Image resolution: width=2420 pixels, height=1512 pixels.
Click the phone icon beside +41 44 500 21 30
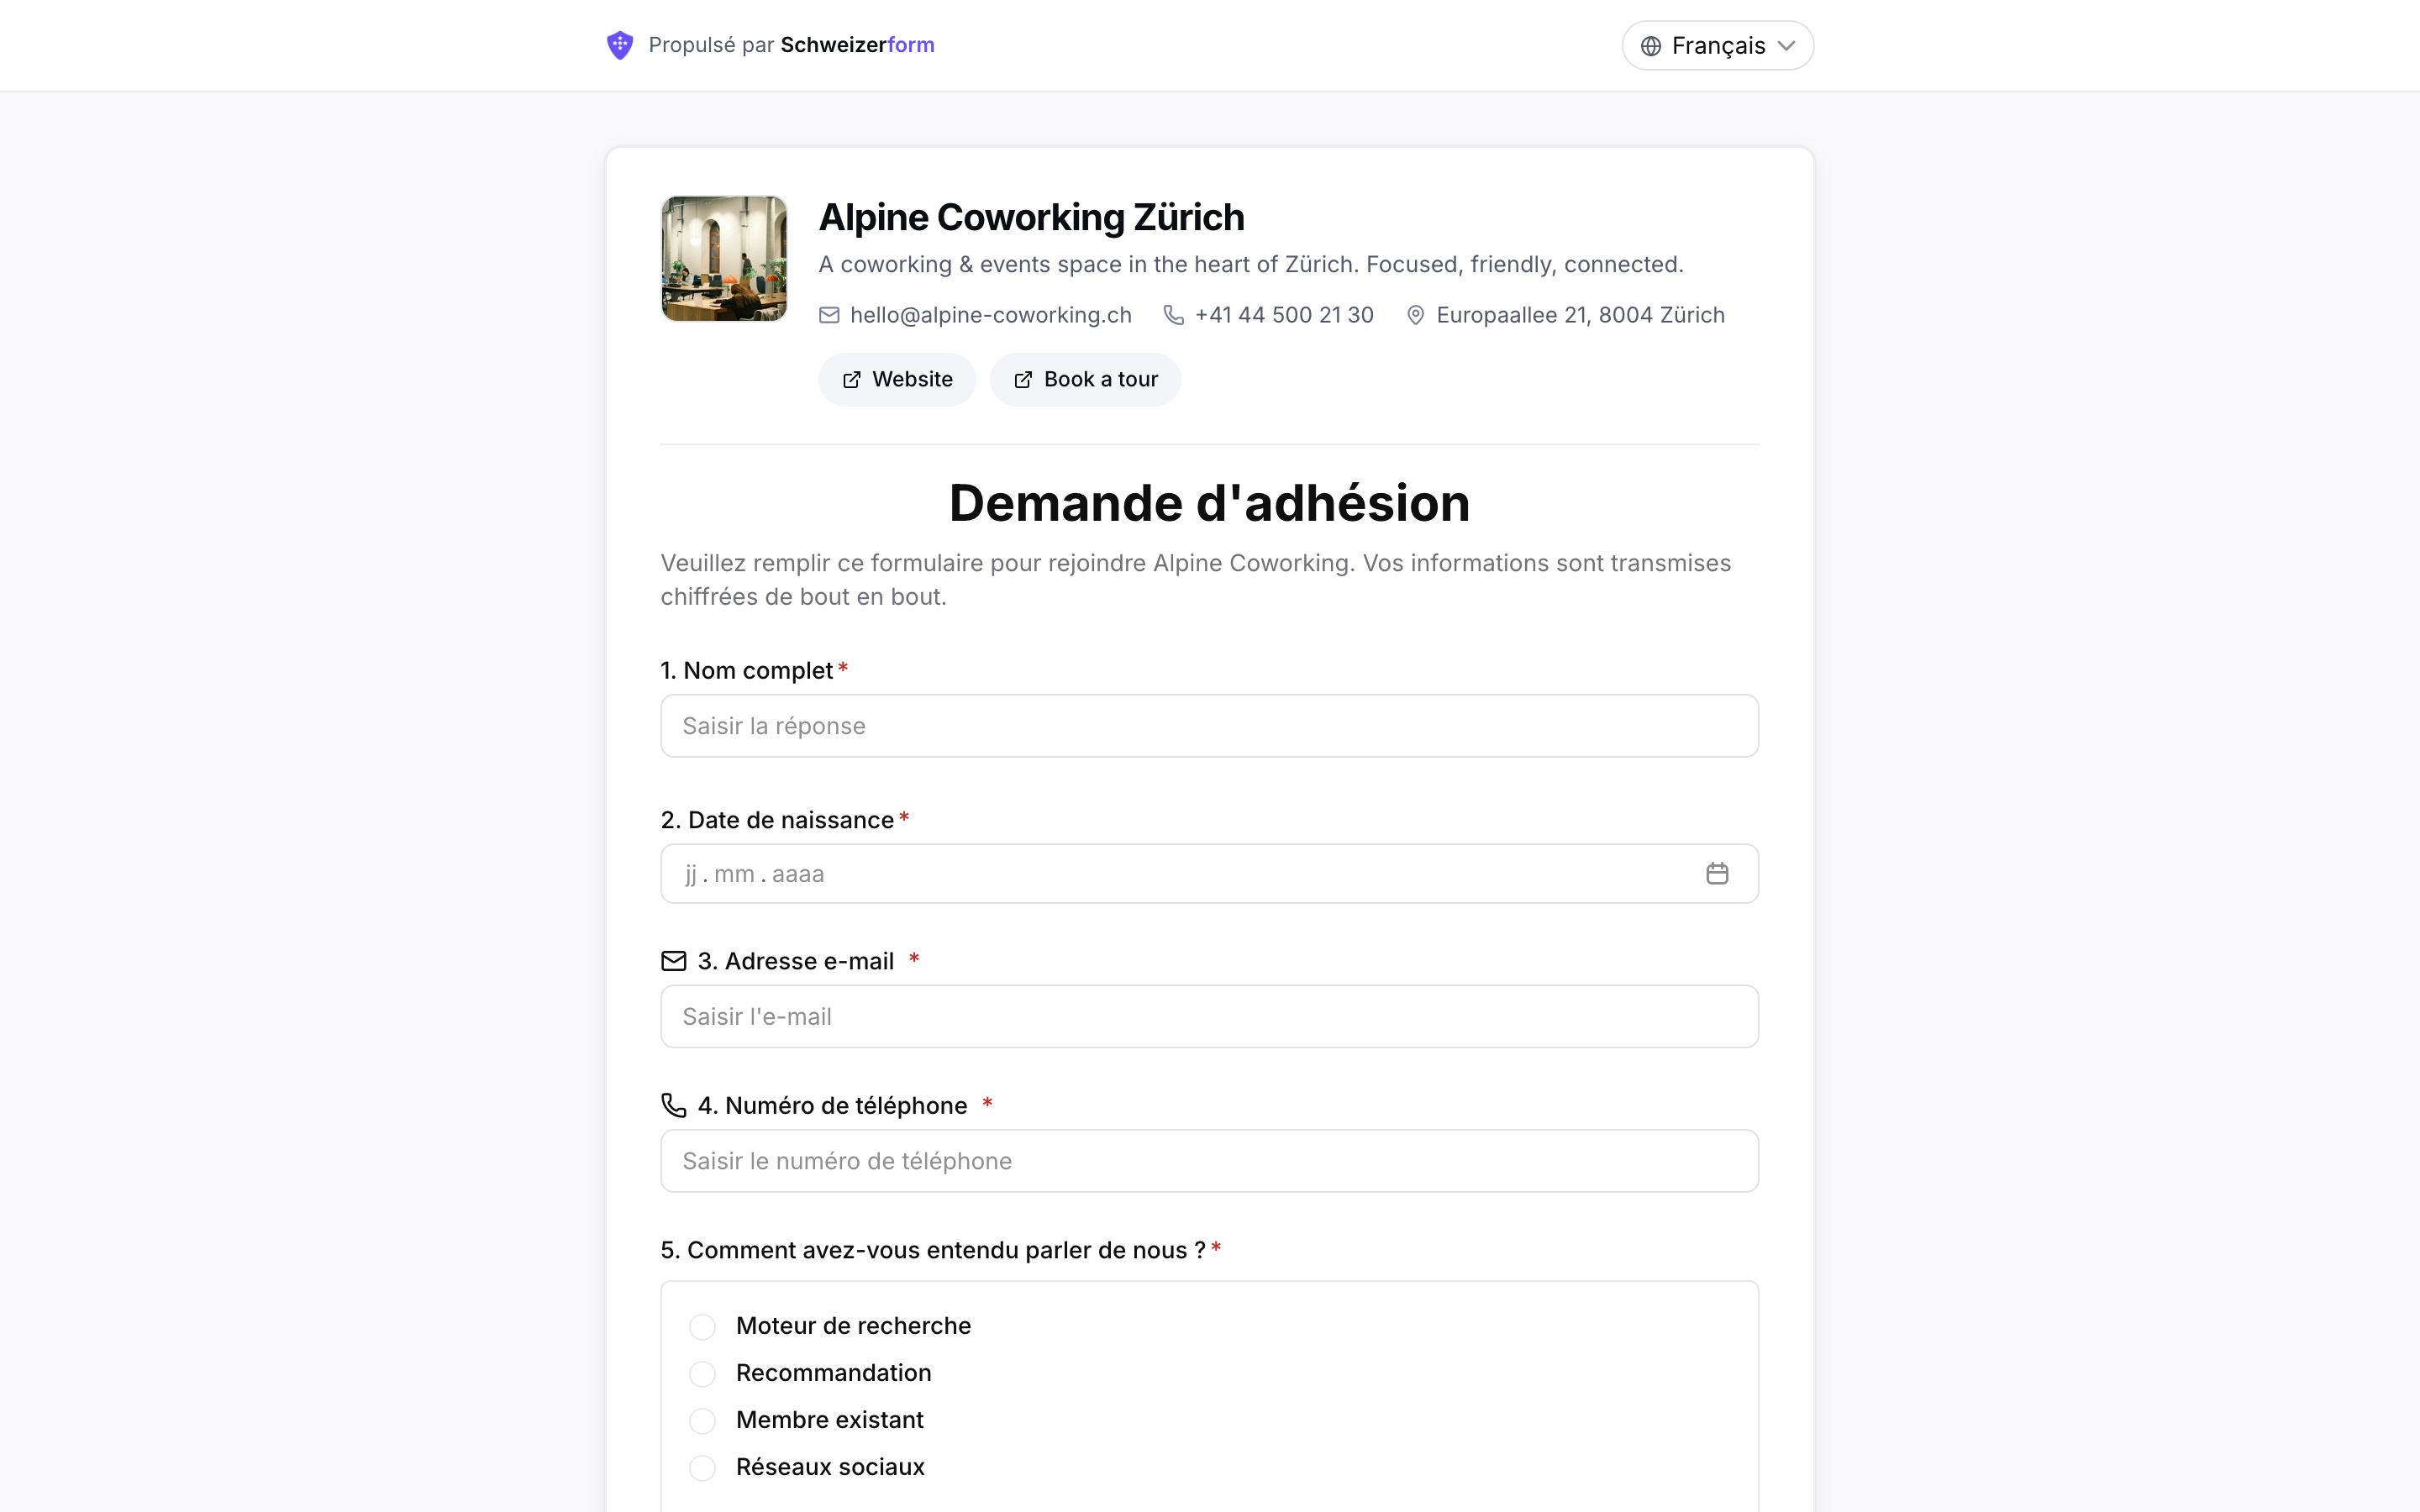[1173, 315]
